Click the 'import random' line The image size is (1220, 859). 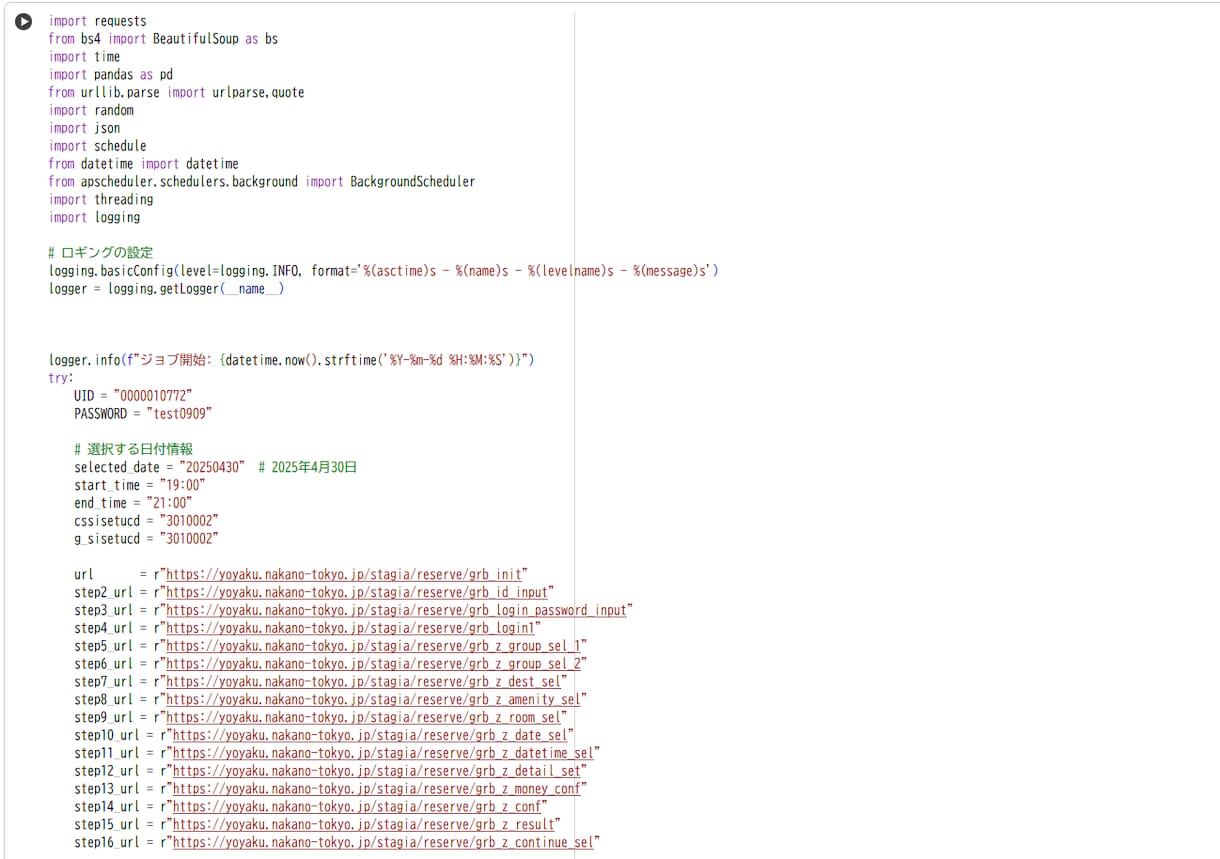point(91,110)
